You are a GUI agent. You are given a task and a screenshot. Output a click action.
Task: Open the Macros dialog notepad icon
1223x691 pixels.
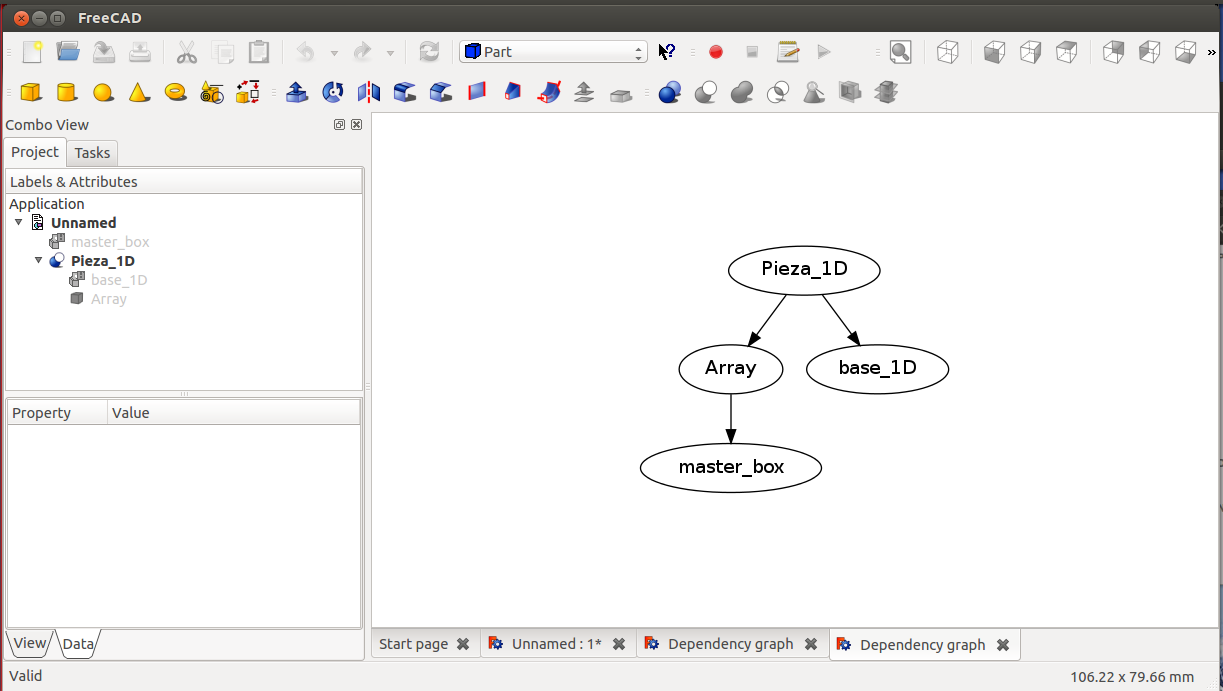tap(788, 52)
